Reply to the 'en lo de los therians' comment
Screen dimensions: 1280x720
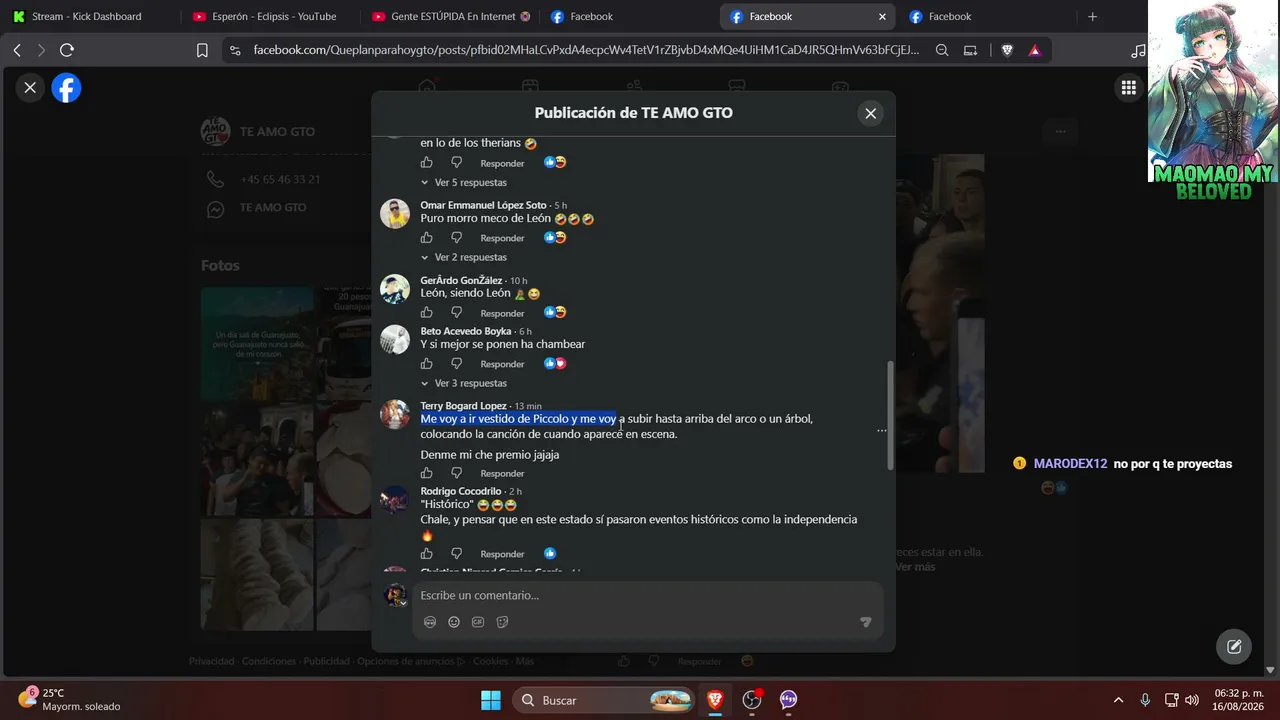502,162
